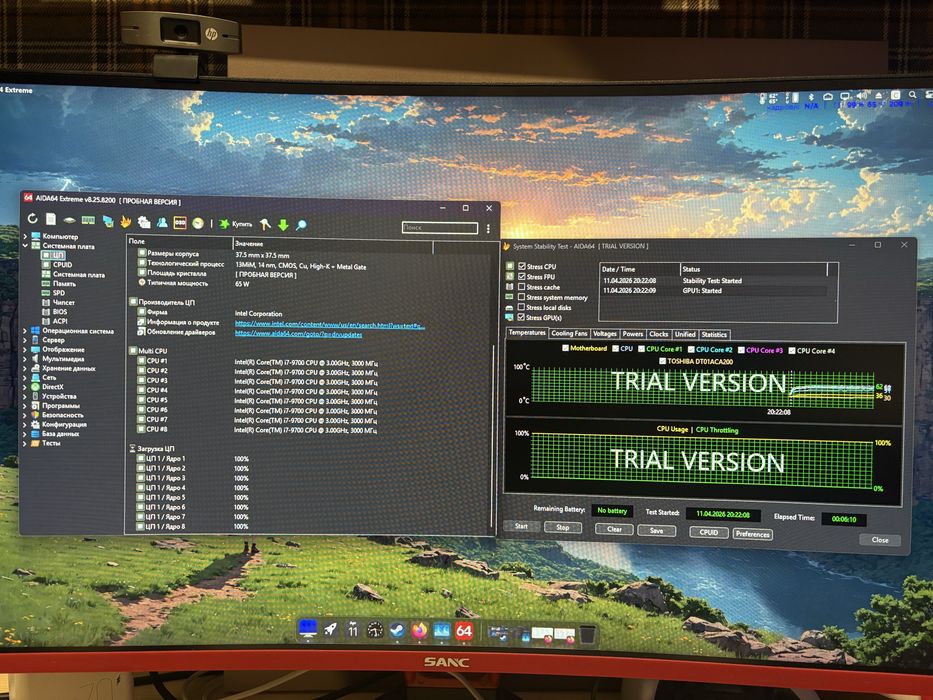Switch to the Voltages tab
The width and height of the screenshot is (933, 700).
click(605, 334)
